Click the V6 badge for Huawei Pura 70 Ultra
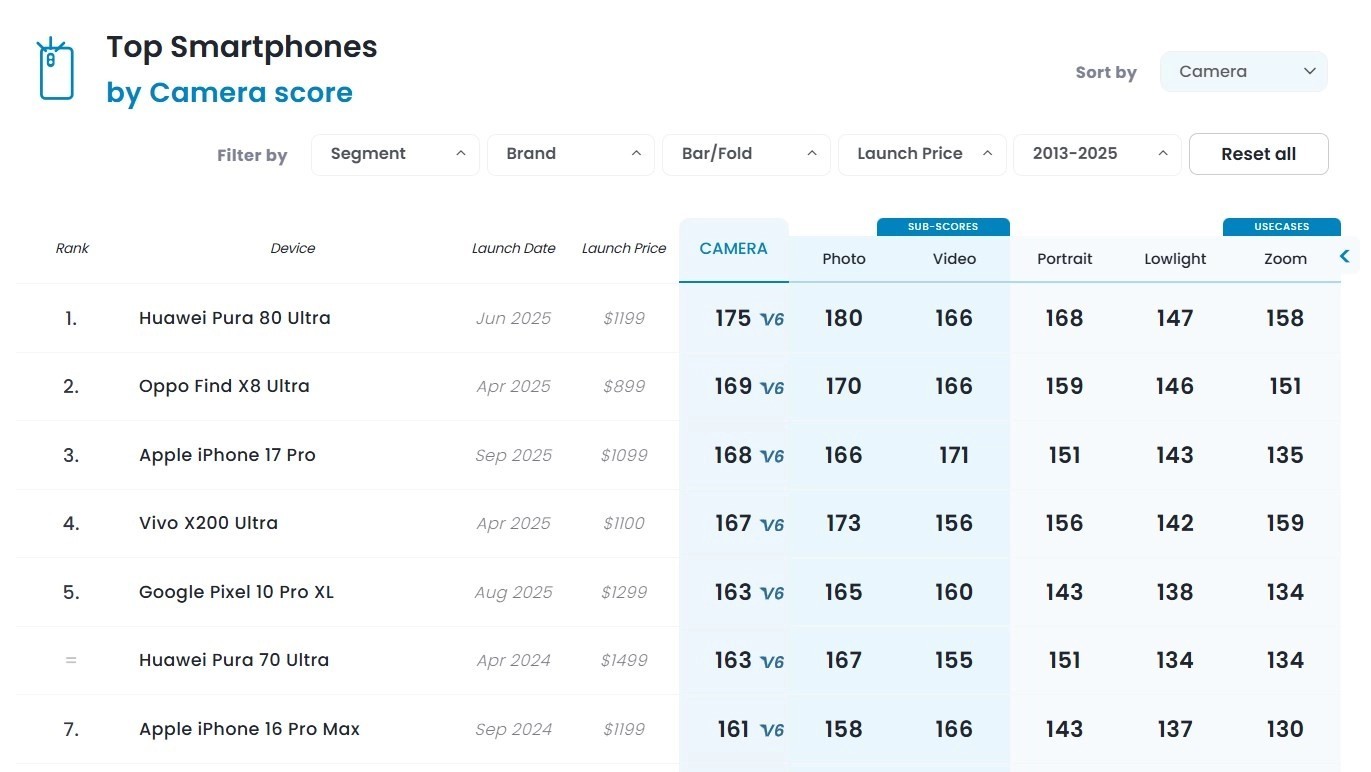The height and width of the screenshot is (772, 1371). click(x=772, y=661)
